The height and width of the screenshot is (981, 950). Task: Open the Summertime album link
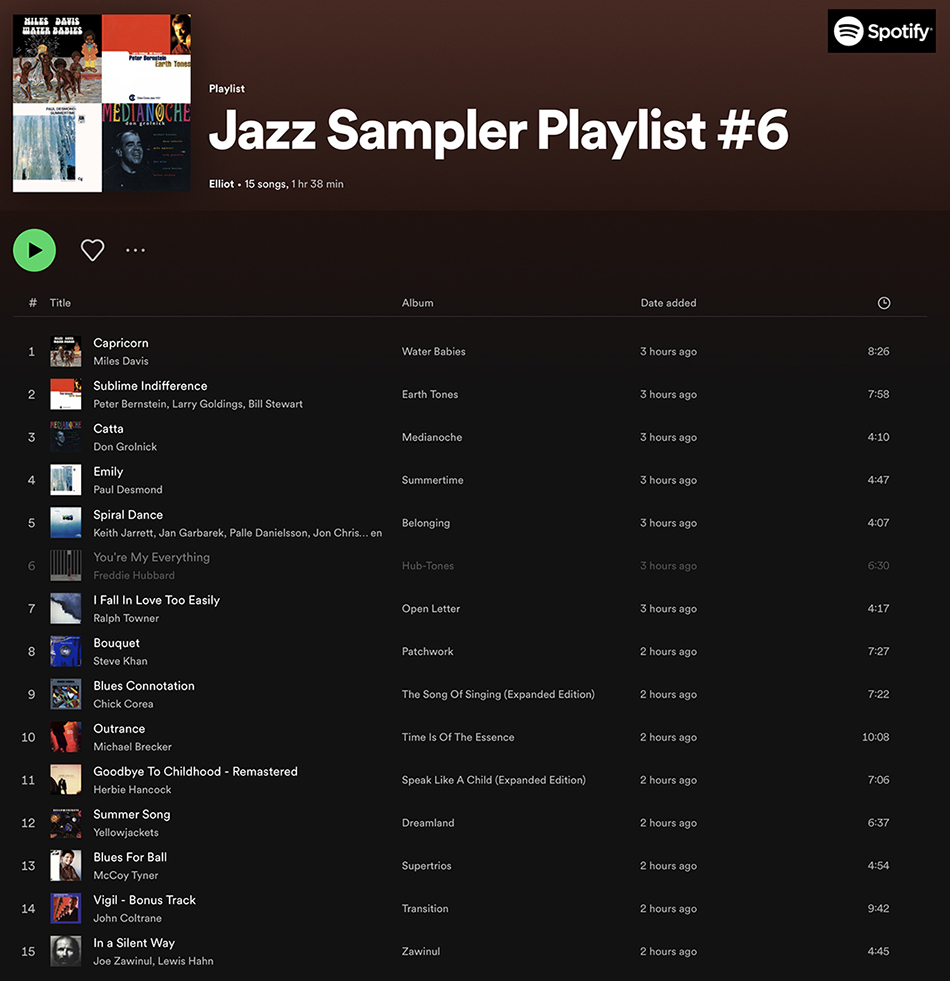(432, 480)
